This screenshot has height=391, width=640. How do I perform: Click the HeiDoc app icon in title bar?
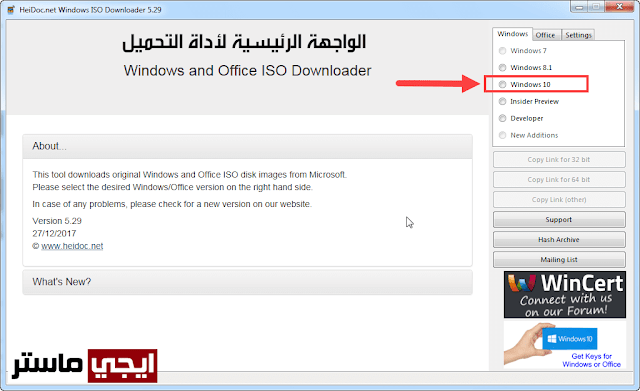(x=11, y=10)
